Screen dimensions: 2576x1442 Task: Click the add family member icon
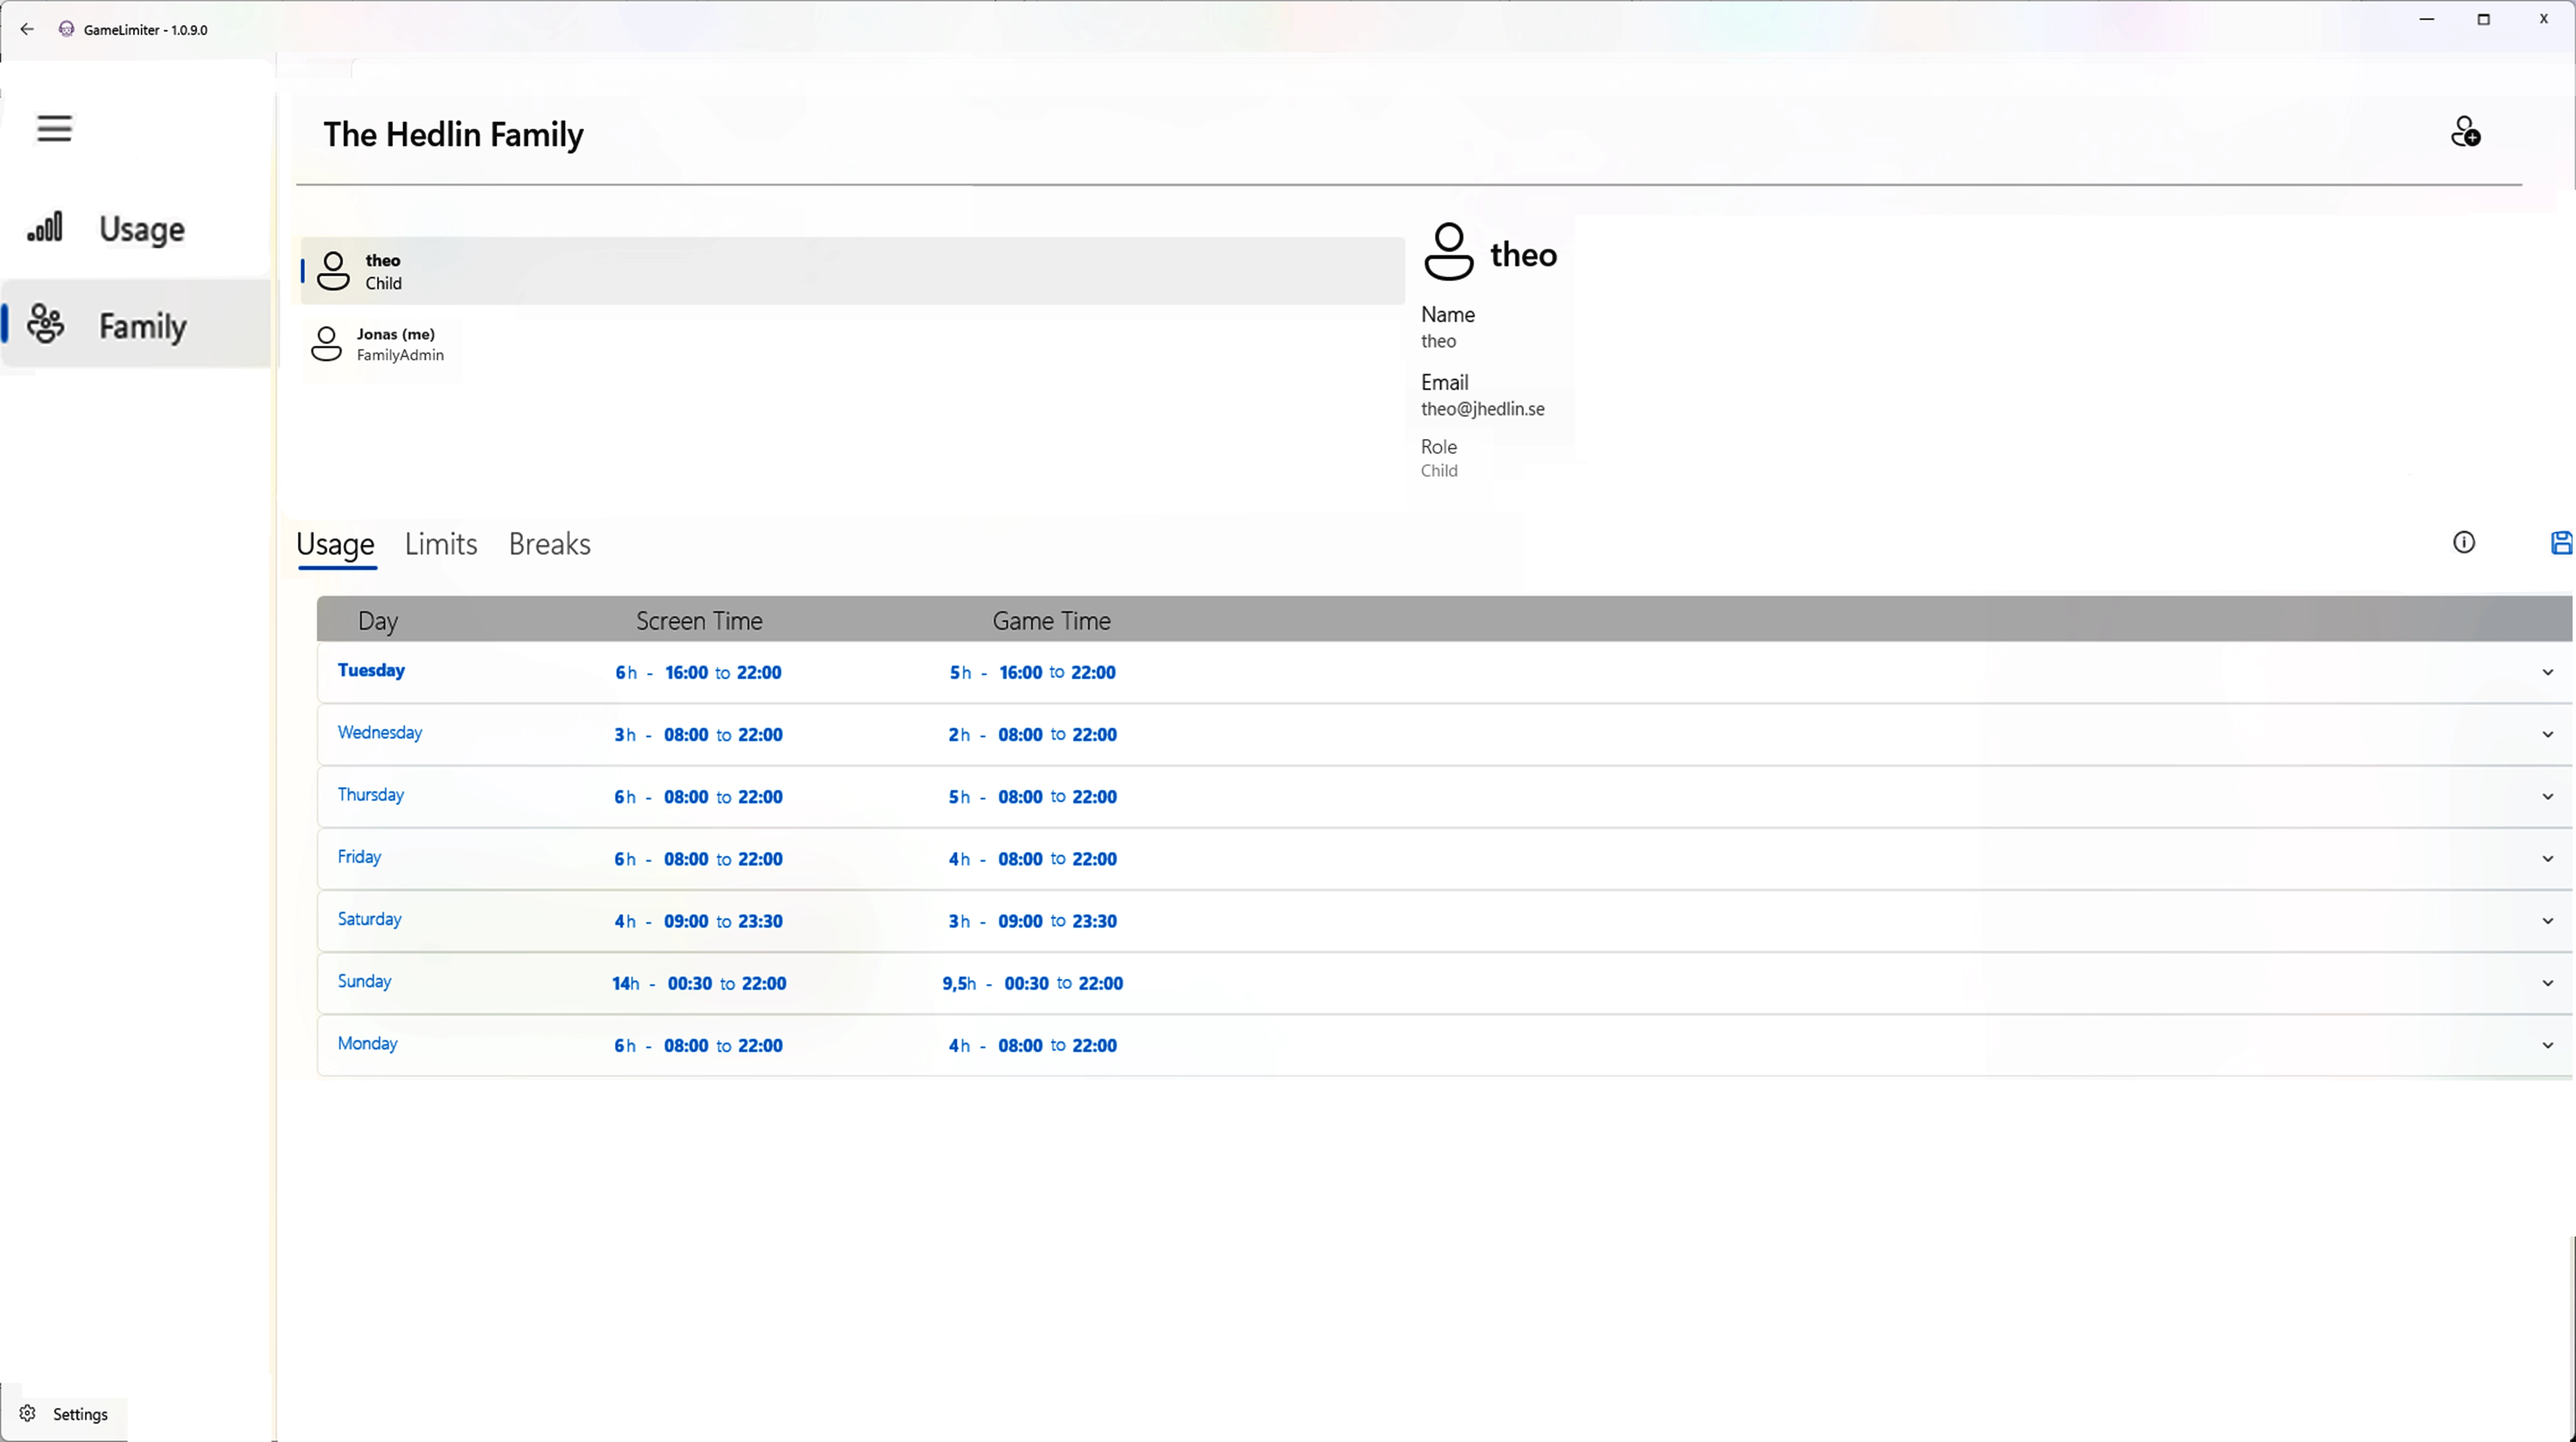click(2466, 131)
